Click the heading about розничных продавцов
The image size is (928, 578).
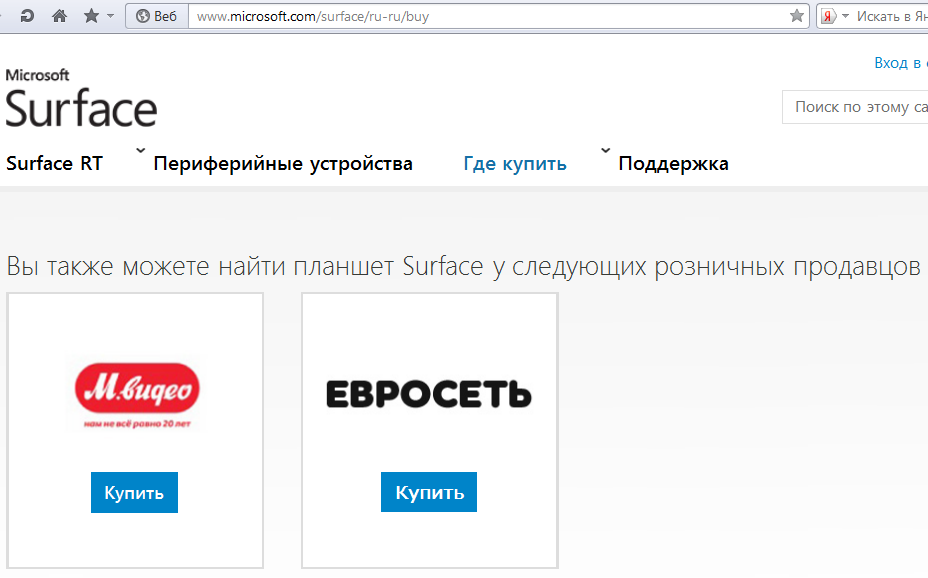(x=463, y=267)
